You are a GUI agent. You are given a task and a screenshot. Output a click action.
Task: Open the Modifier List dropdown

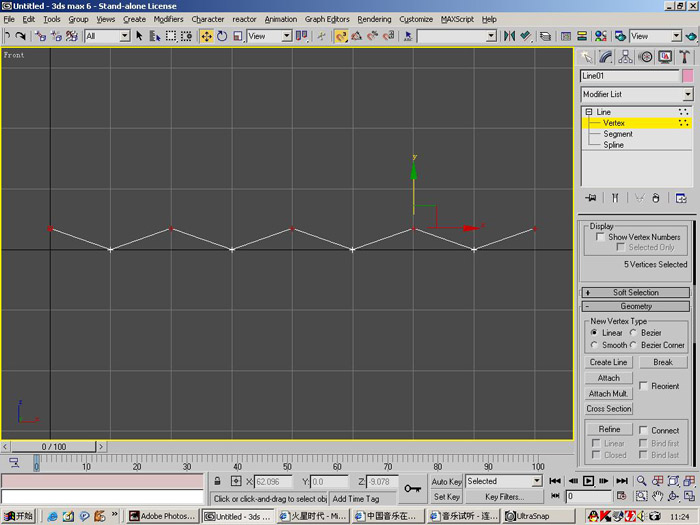688,94
